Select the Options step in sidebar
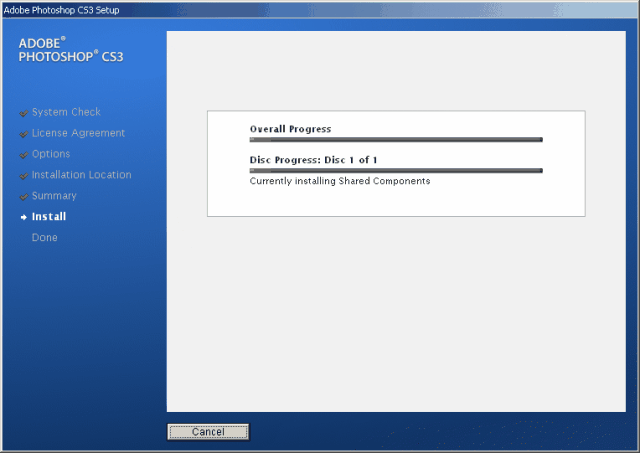The height and width of the screenshot is (453, 640). tap(51, 154)
